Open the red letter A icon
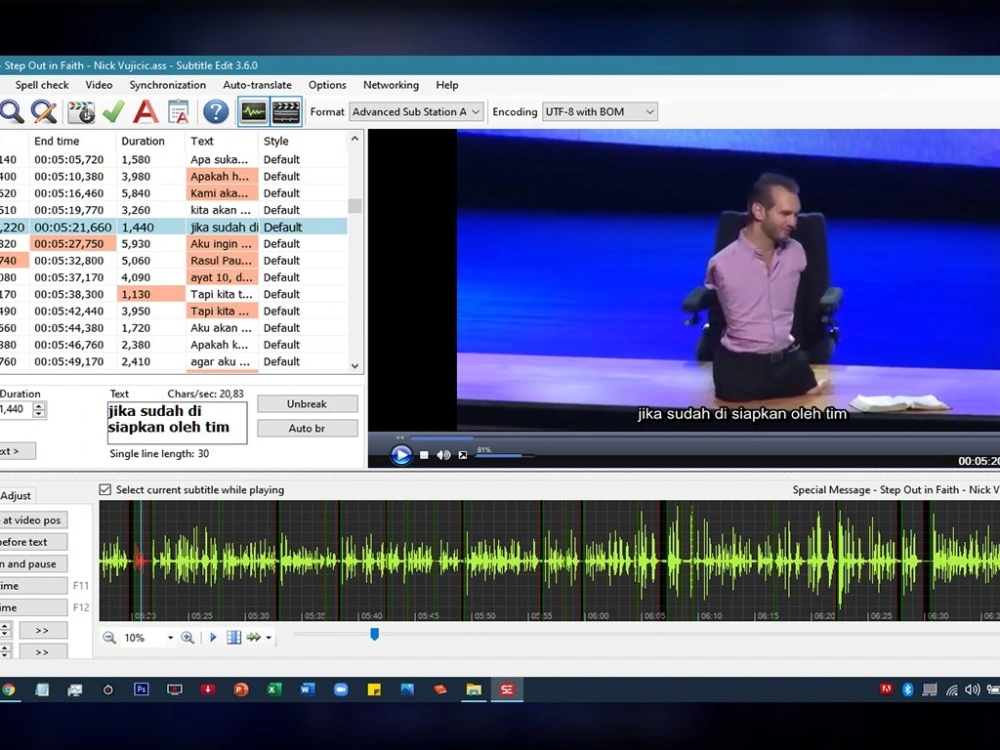 tap(146, 112)
